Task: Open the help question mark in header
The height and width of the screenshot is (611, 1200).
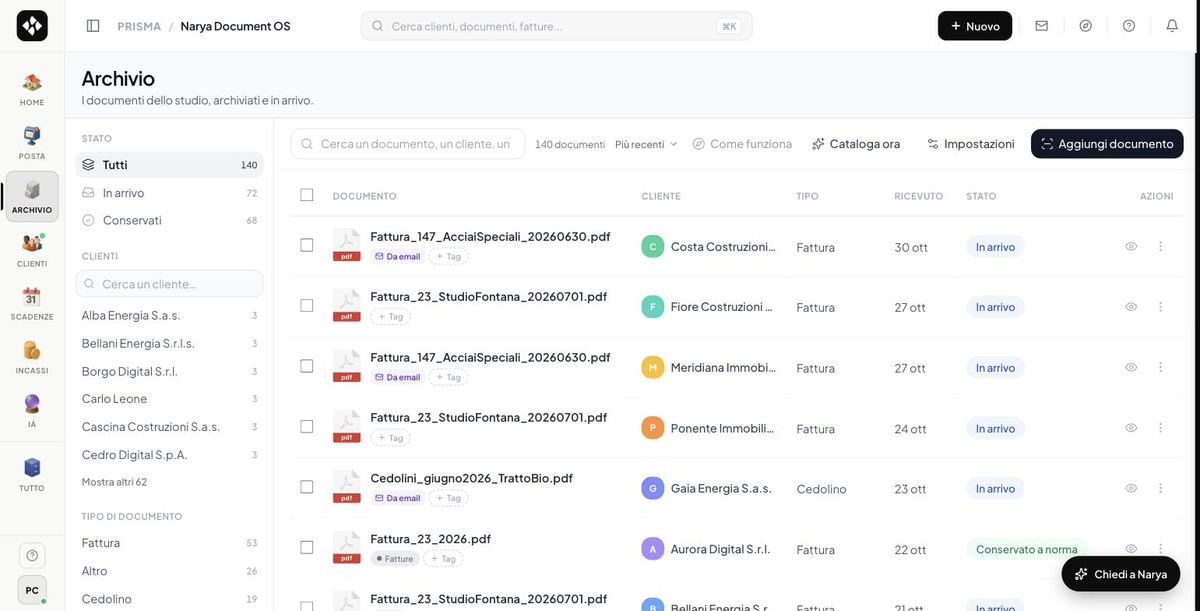Action: pos(1129,26)
